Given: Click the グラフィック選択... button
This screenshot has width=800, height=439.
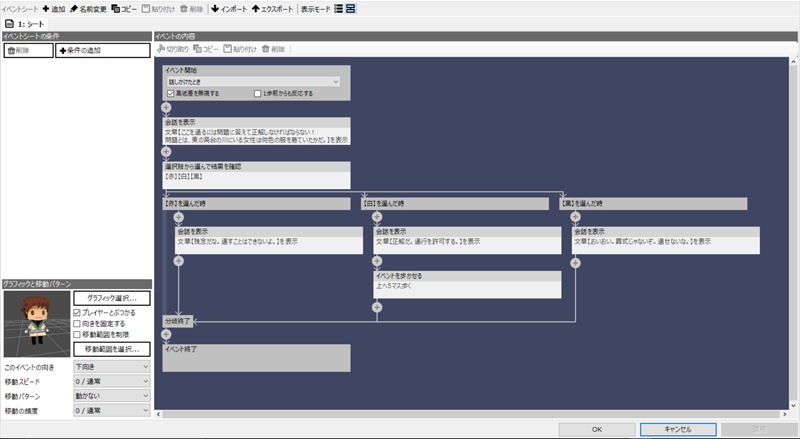Looking at the screenshot, I should pos(111,297).
